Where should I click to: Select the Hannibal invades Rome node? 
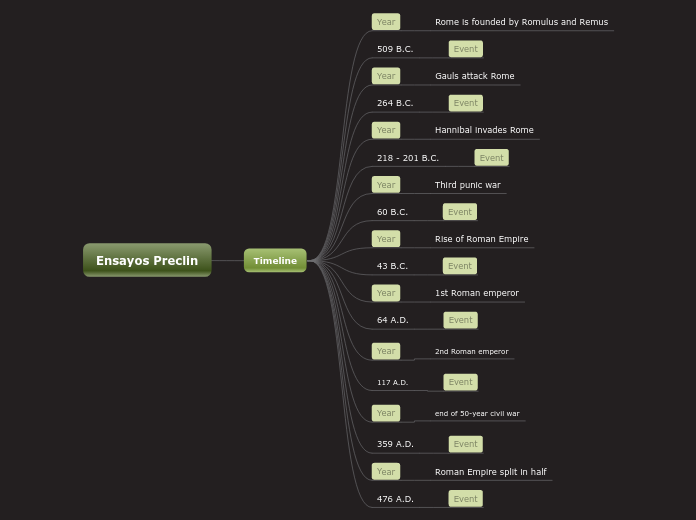coord(484,130)
